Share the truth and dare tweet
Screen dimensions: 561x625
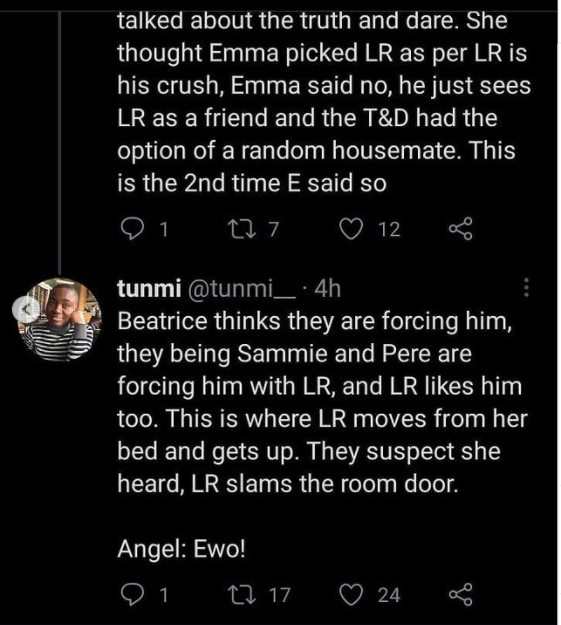461,229
